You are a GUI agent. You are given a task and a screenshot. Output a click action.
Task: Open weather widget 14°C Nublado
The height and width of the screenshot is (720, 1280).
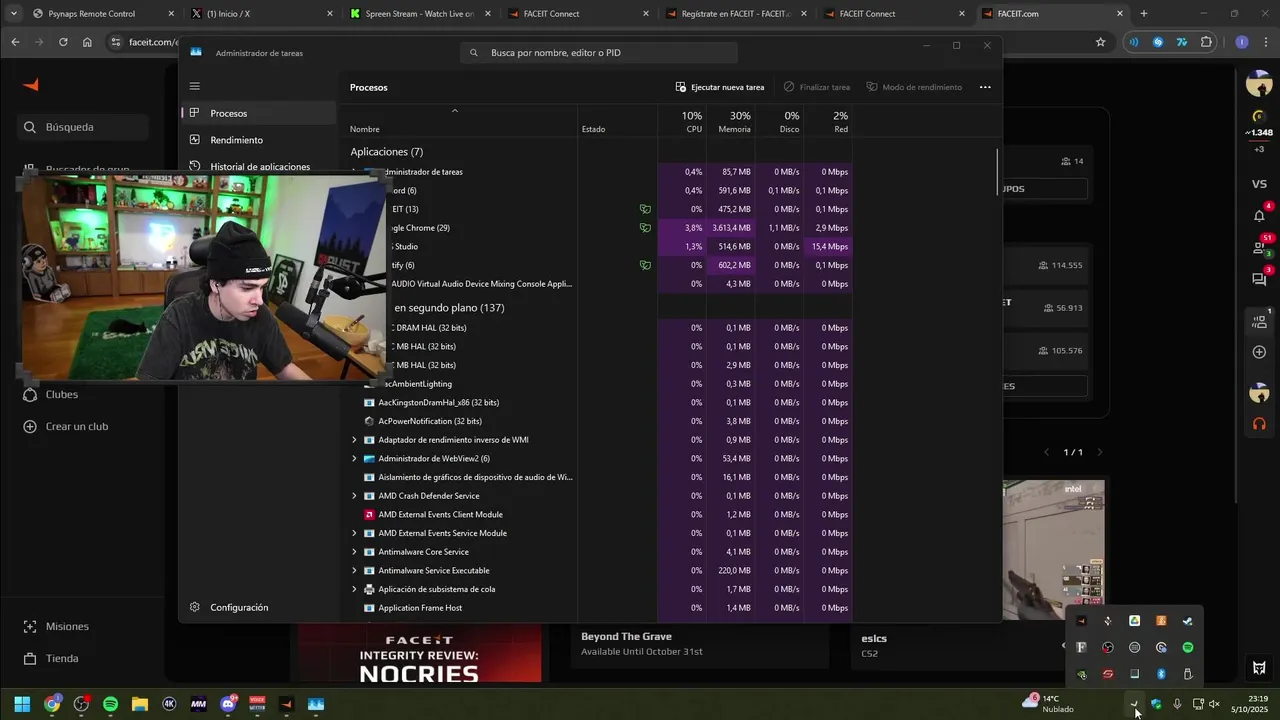point(1048,703)
